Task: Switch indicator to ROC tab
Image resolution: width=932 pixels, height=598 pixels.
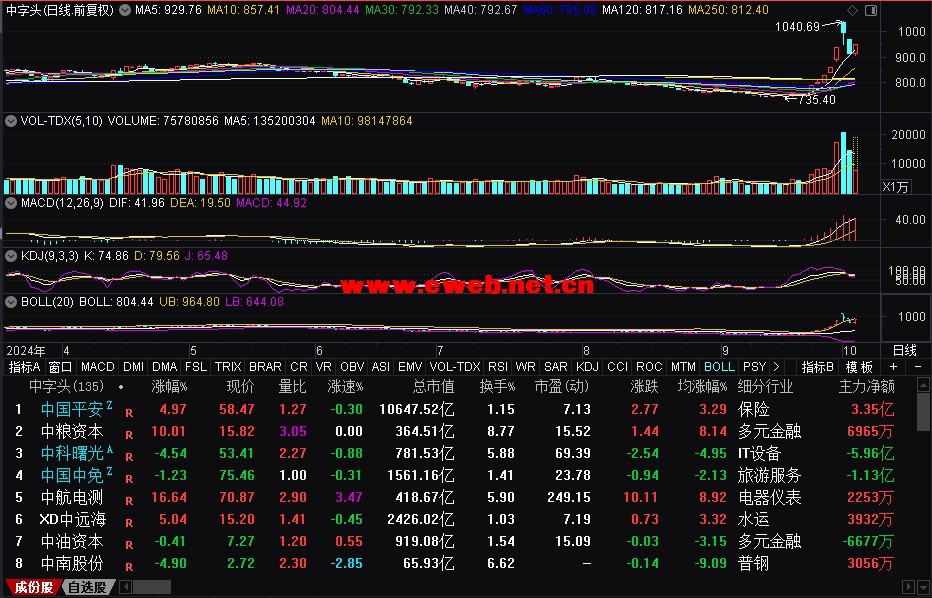Action: point(649,367)
